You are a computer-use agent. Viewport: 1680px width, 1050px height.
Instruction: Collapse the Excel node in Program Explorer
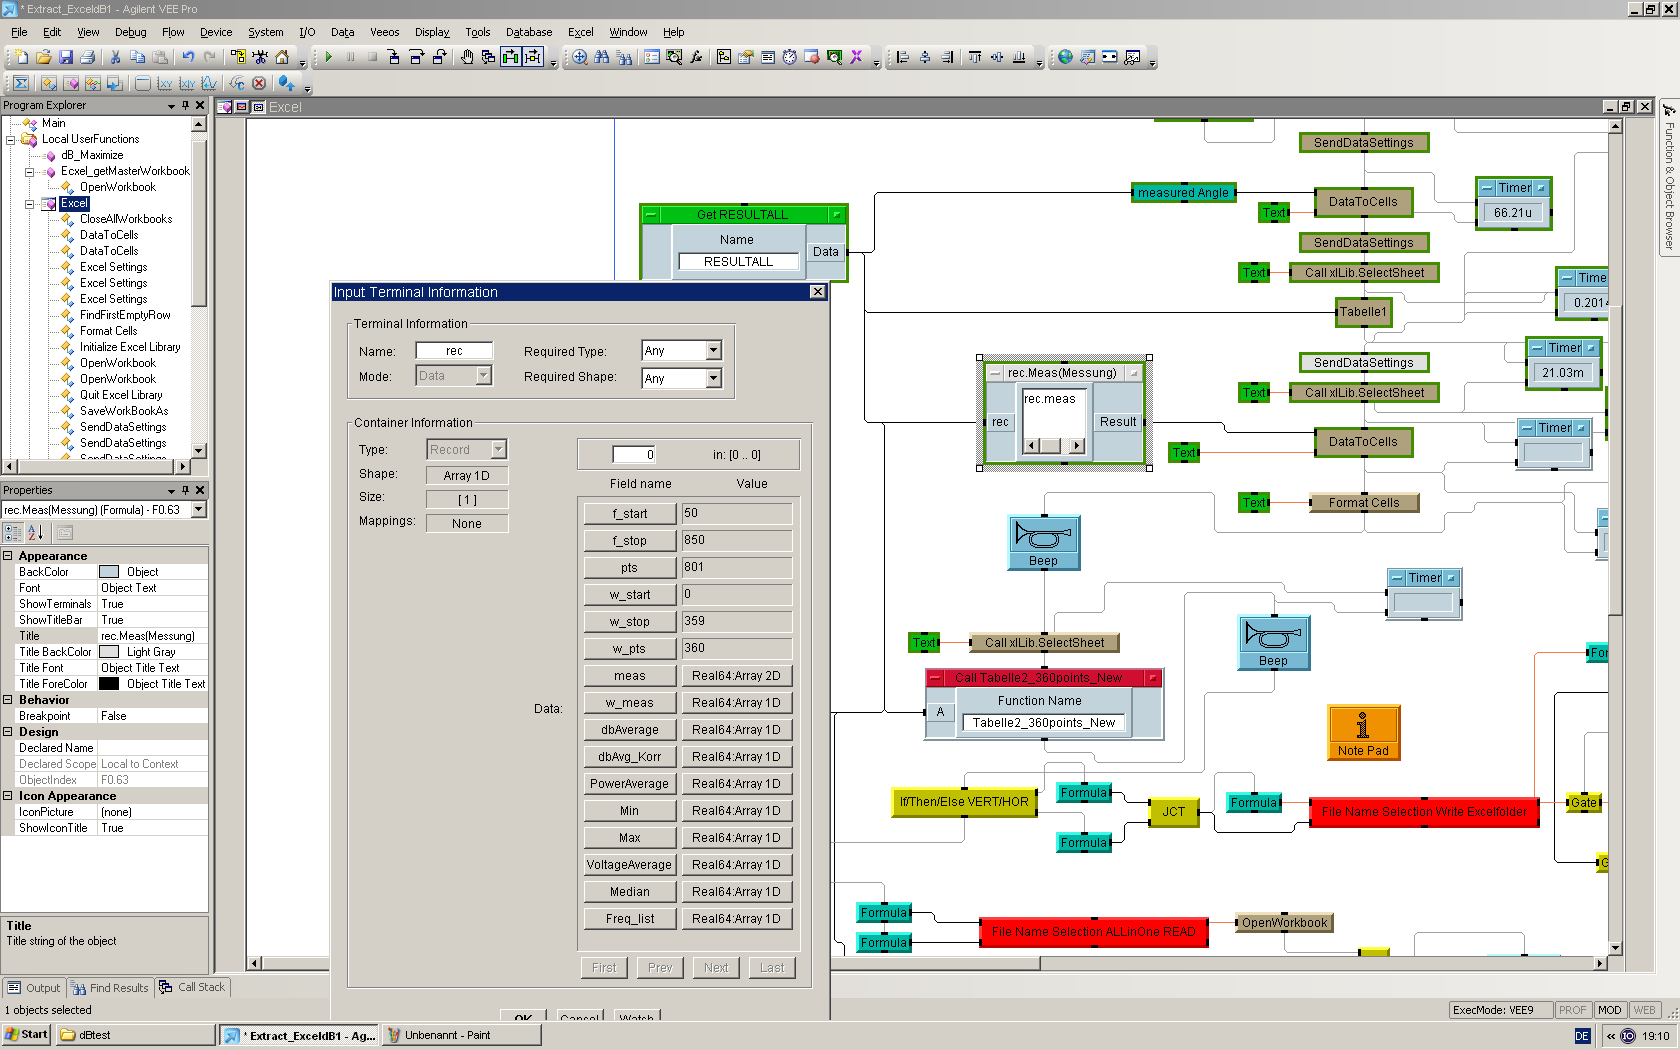pos(30,203)
